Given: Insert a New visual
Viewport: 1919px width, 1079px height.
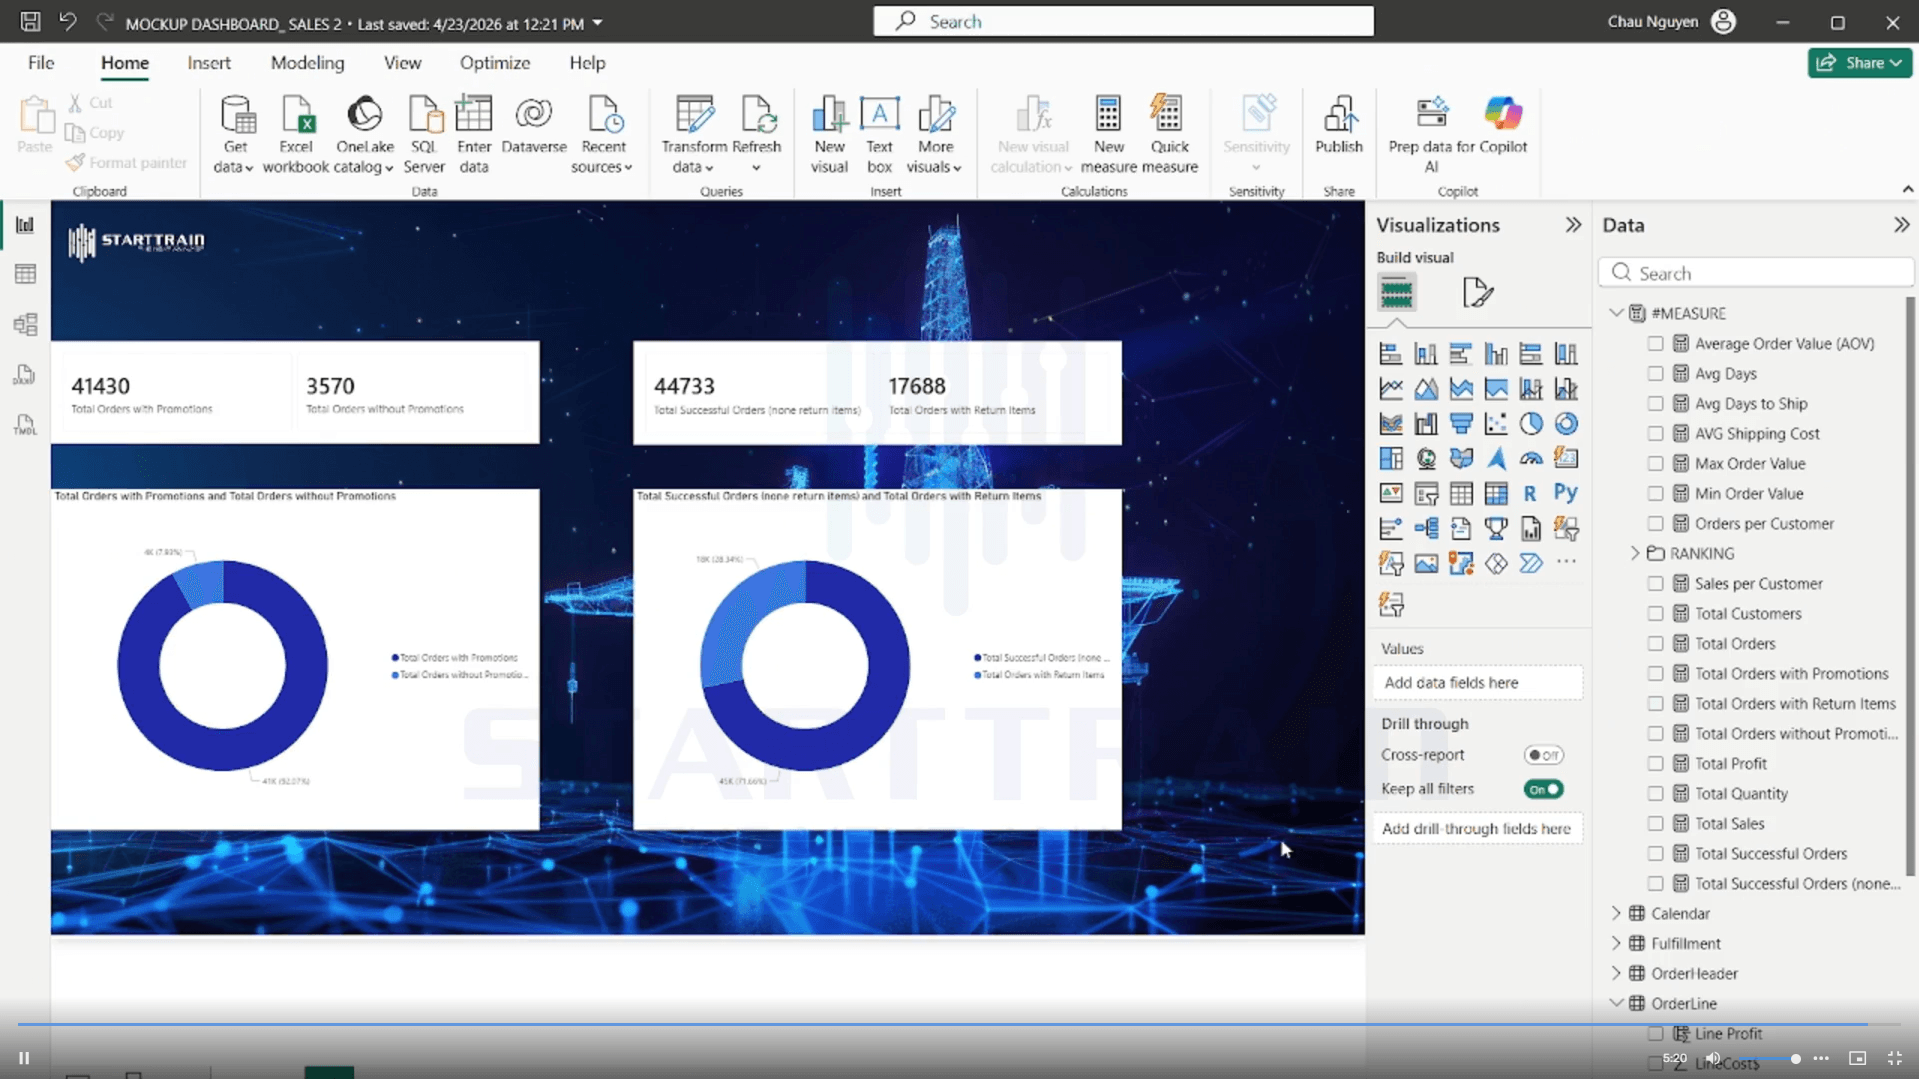Looking at the screenshot, I should tap(829, 134).
